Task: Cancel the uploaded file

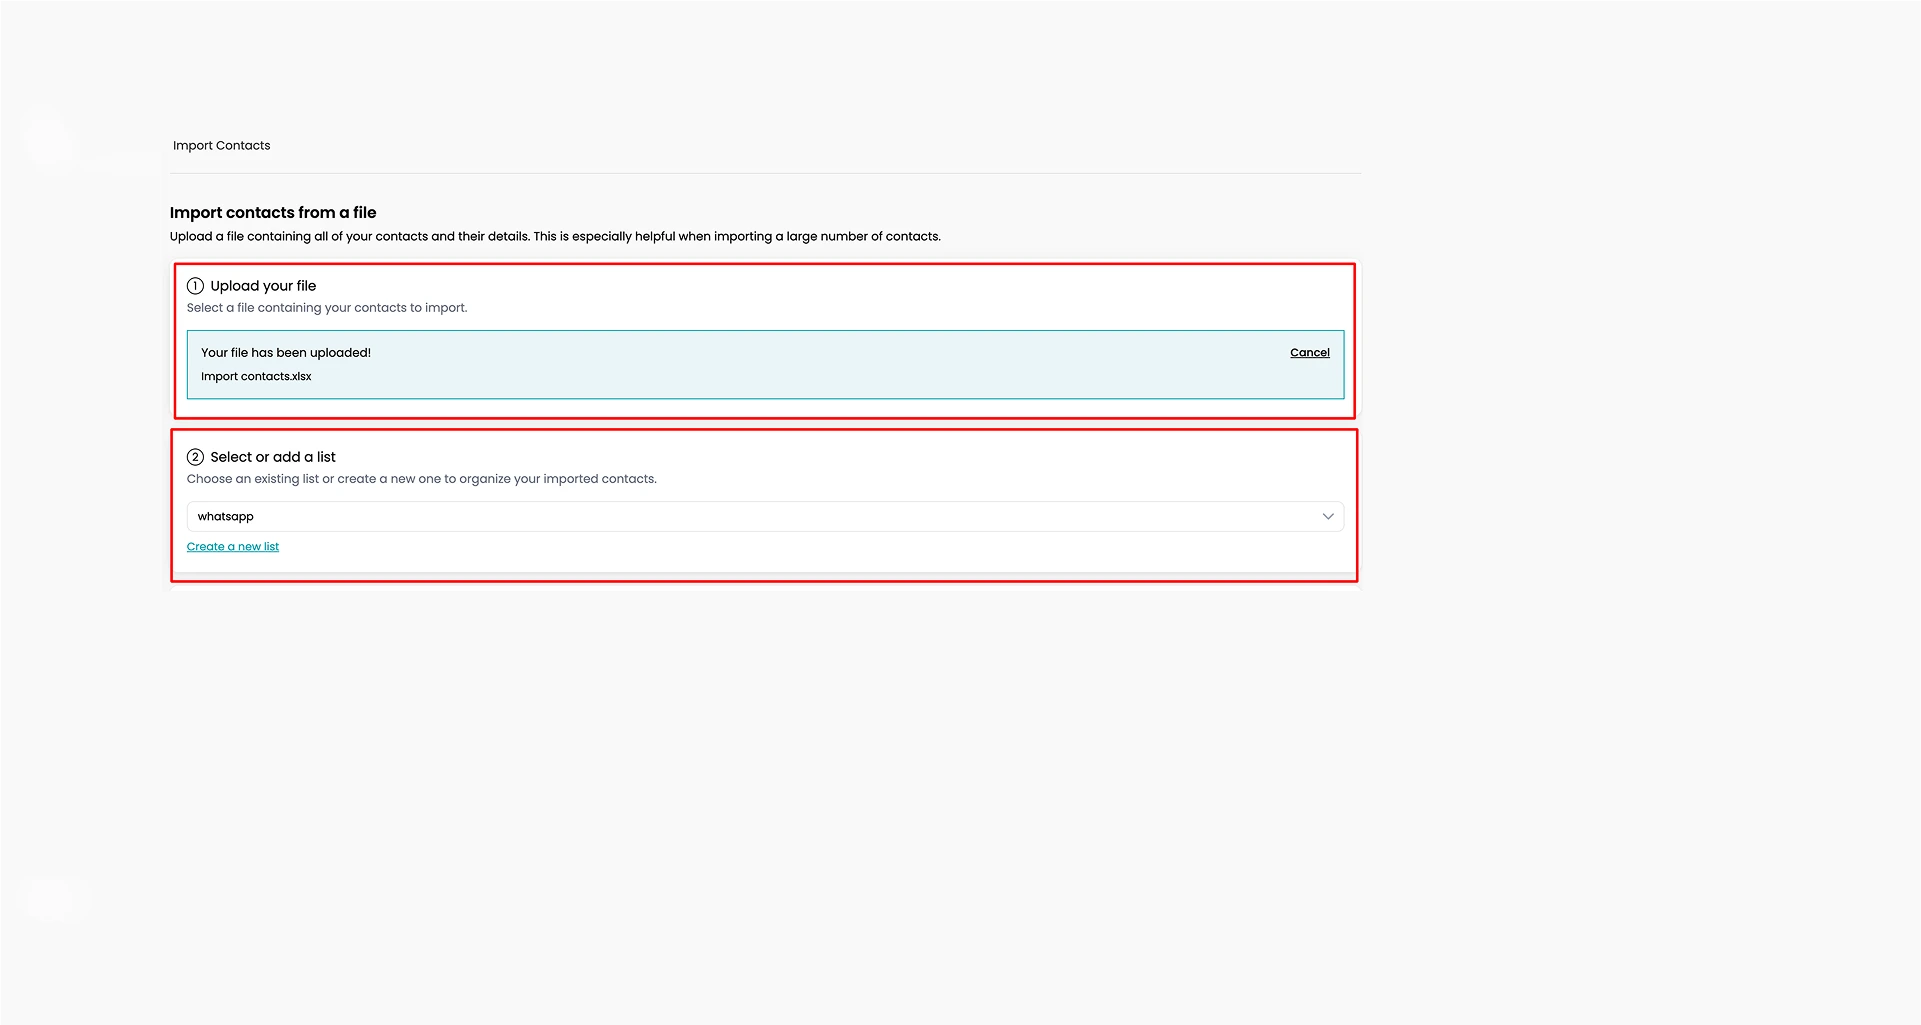Action: pyautogui.click(x=1309, y=353)
